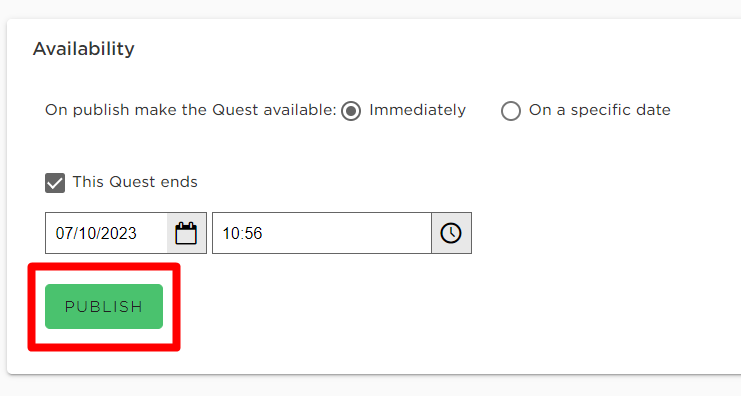Expand time options beside 10:56

point(451,233)
